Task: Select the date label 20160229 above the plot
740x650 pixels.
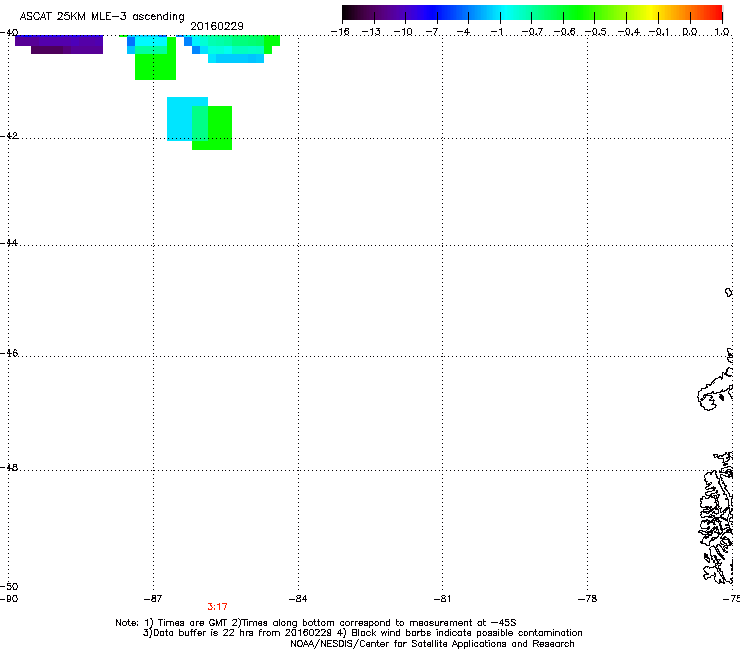Action: [217, 26]
